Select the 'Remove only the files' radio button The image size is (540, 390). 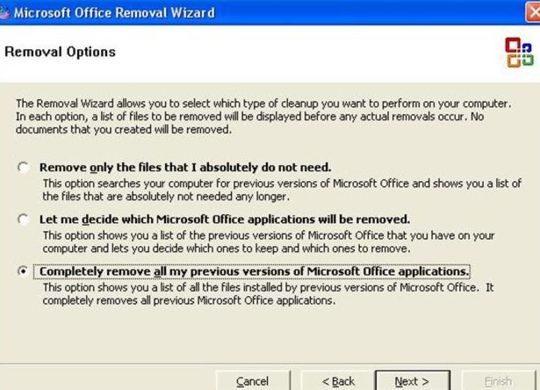point(23,167)
